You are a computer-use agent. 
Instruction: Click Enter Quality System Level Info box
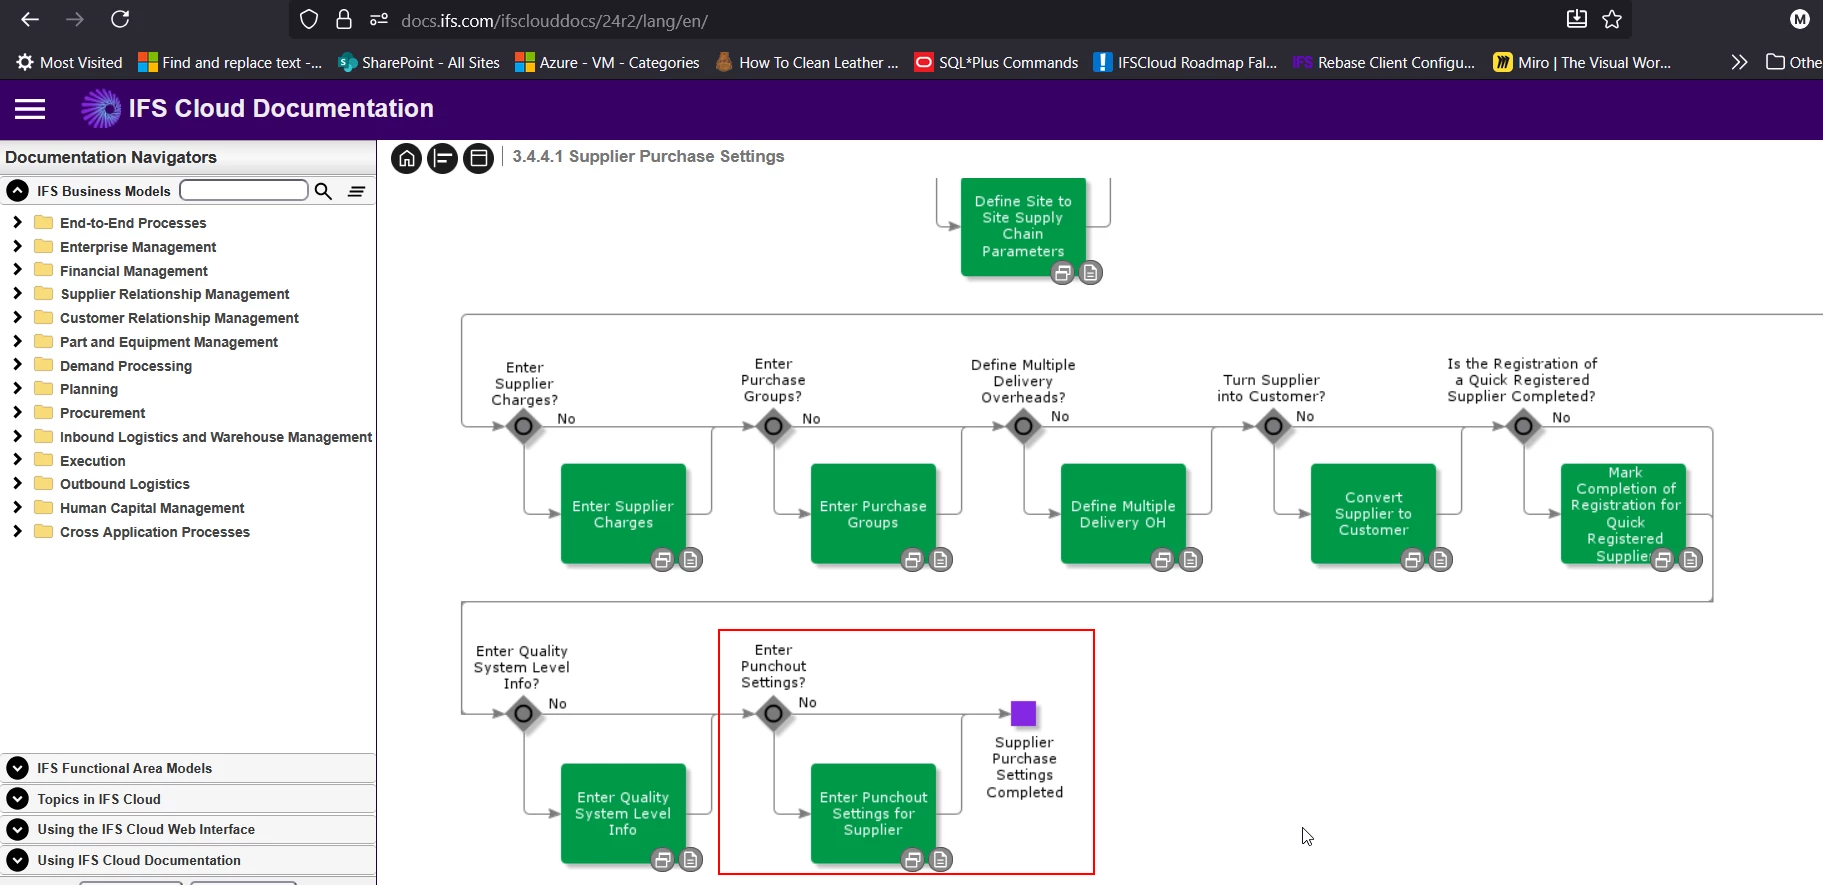[623, 813]
